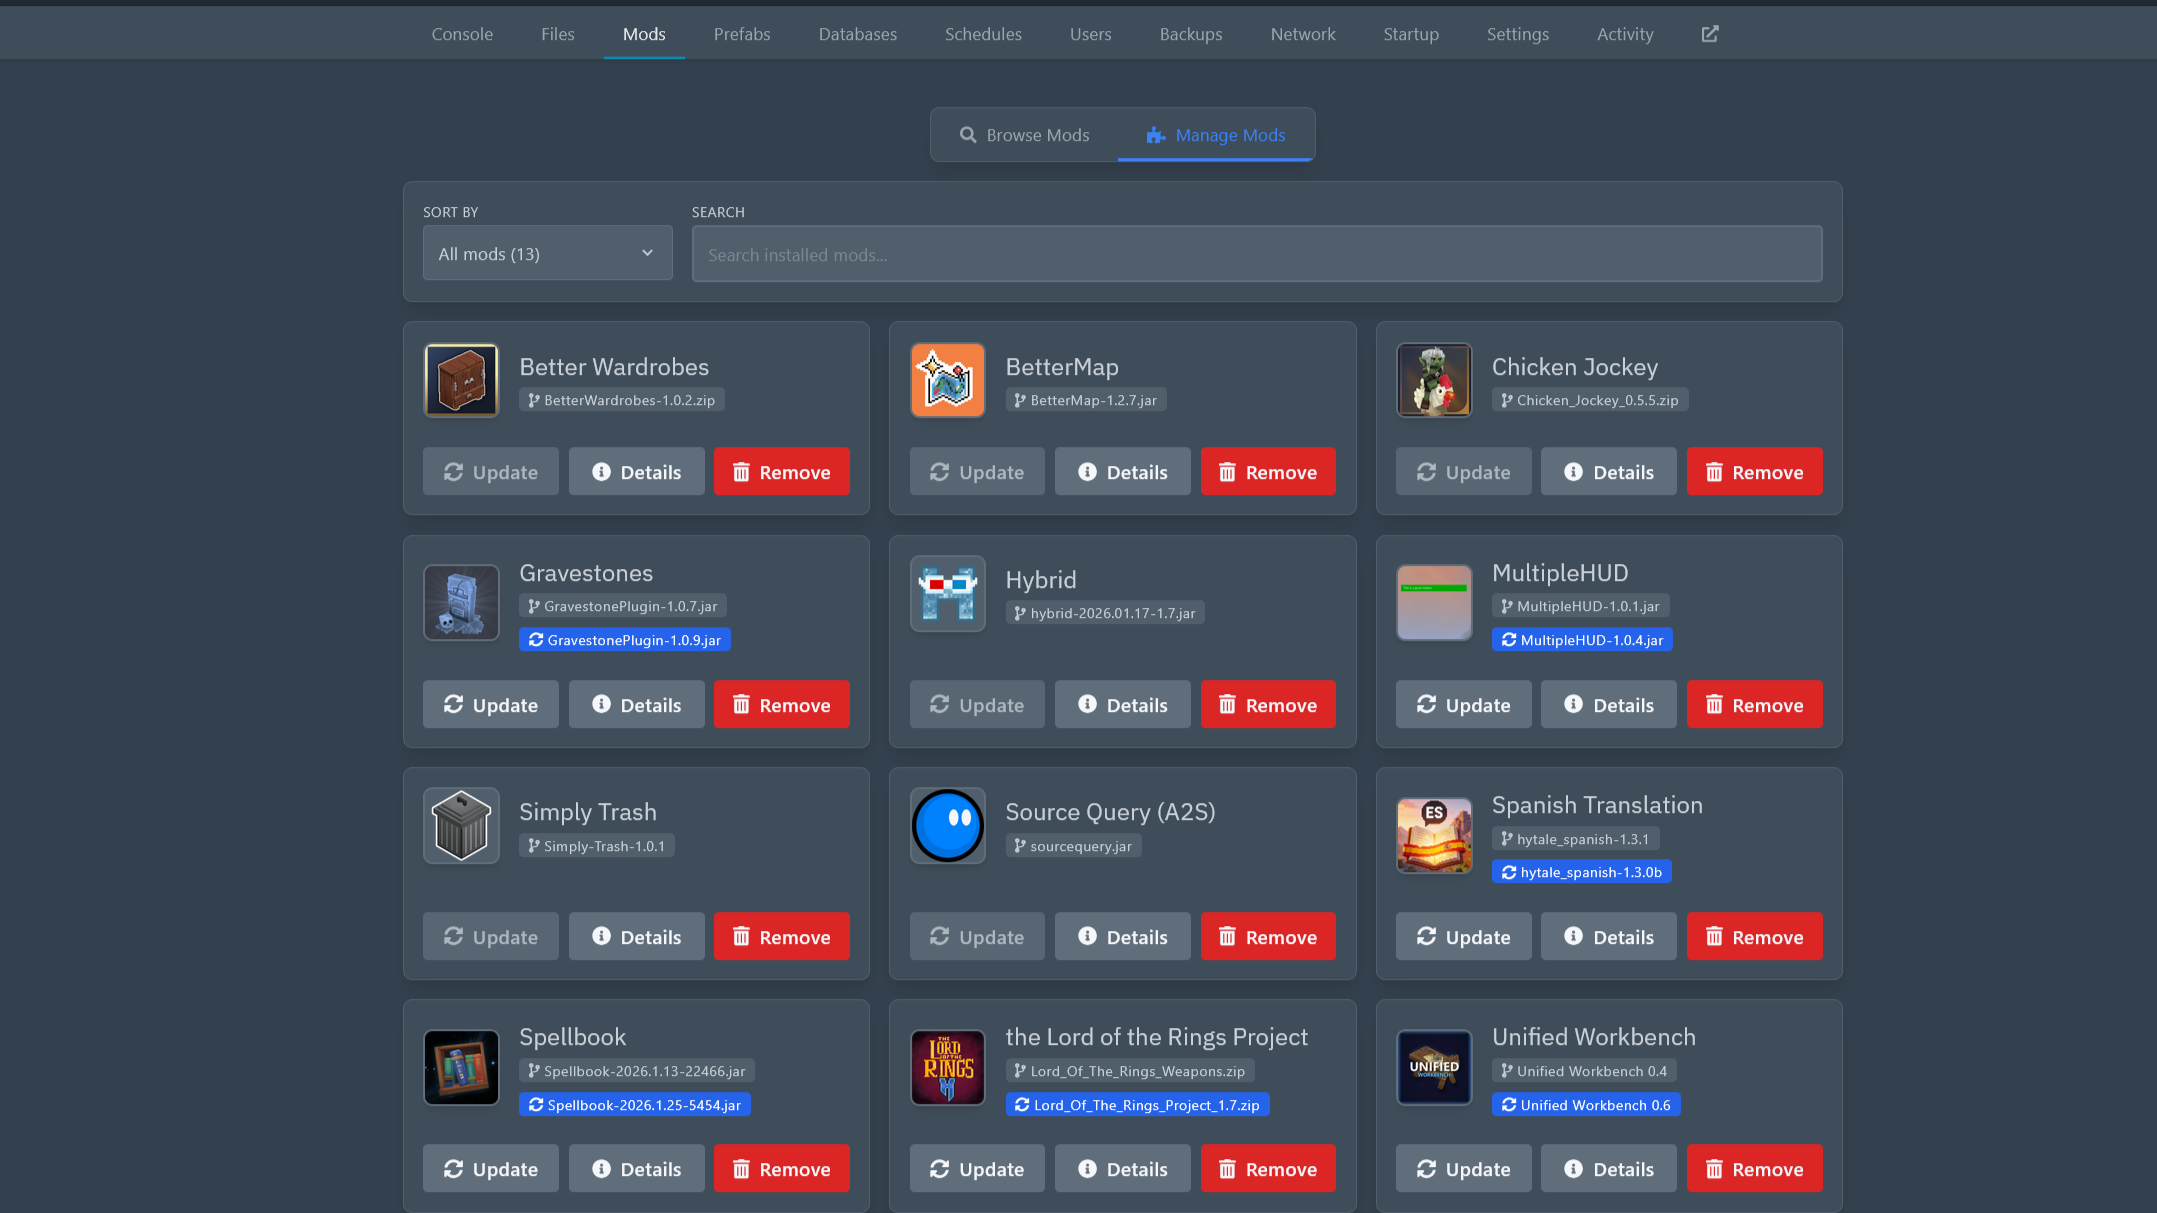
Task: Click the Unified Workbench mod icon
Action: [1434, 1067]
